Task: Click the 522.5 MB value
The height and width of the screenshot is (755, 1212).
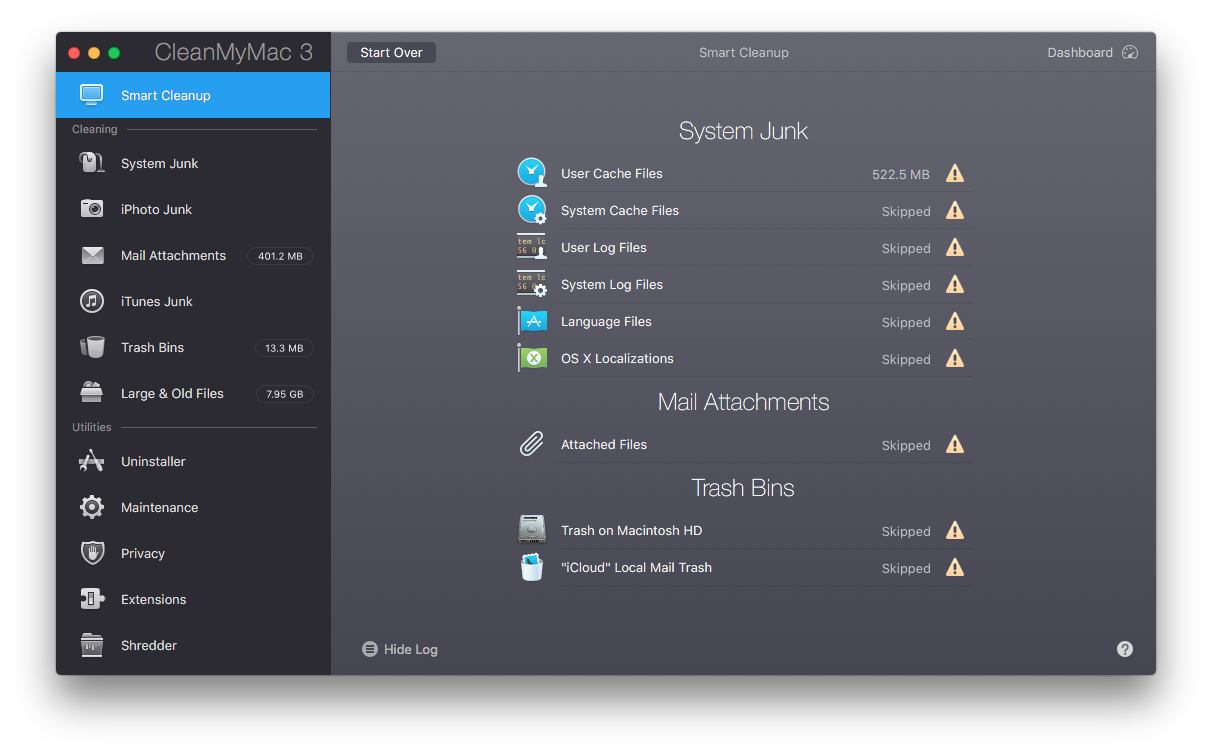Action: (901, 174)
